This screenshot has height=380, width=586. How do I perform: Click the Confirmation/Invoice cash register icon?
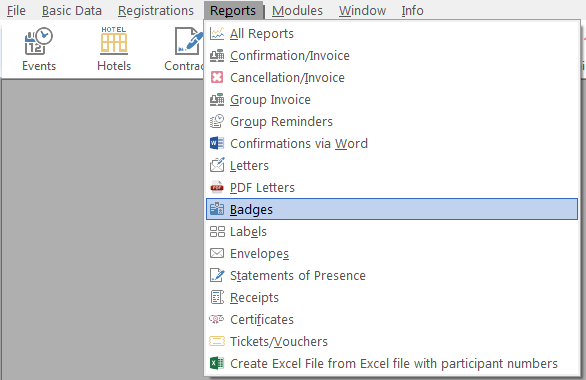[217, 56]
